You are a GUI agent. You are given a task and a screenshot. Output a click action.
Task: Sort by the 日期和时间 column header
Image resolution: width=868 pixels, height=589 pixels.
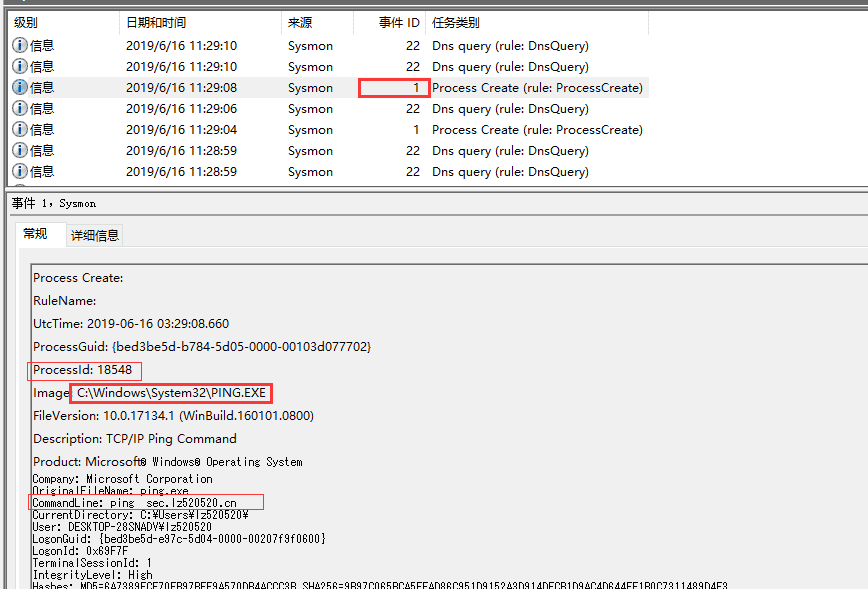[155, 22]
